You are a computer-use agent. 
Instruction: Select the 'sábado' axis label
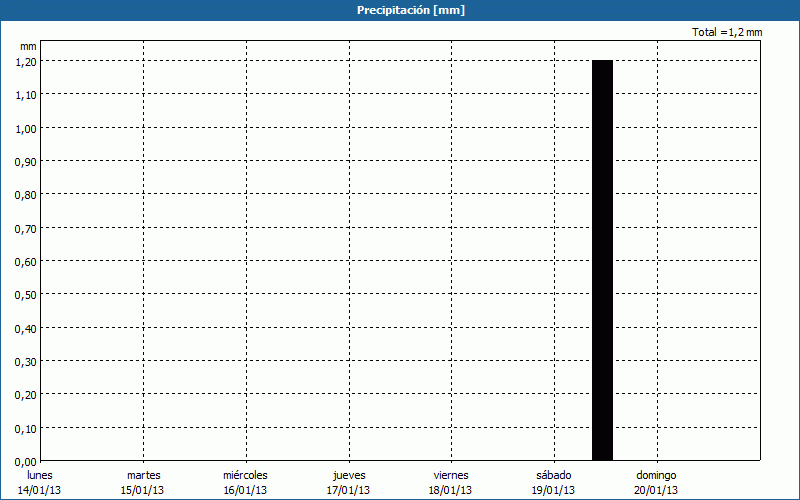[553, 475]
